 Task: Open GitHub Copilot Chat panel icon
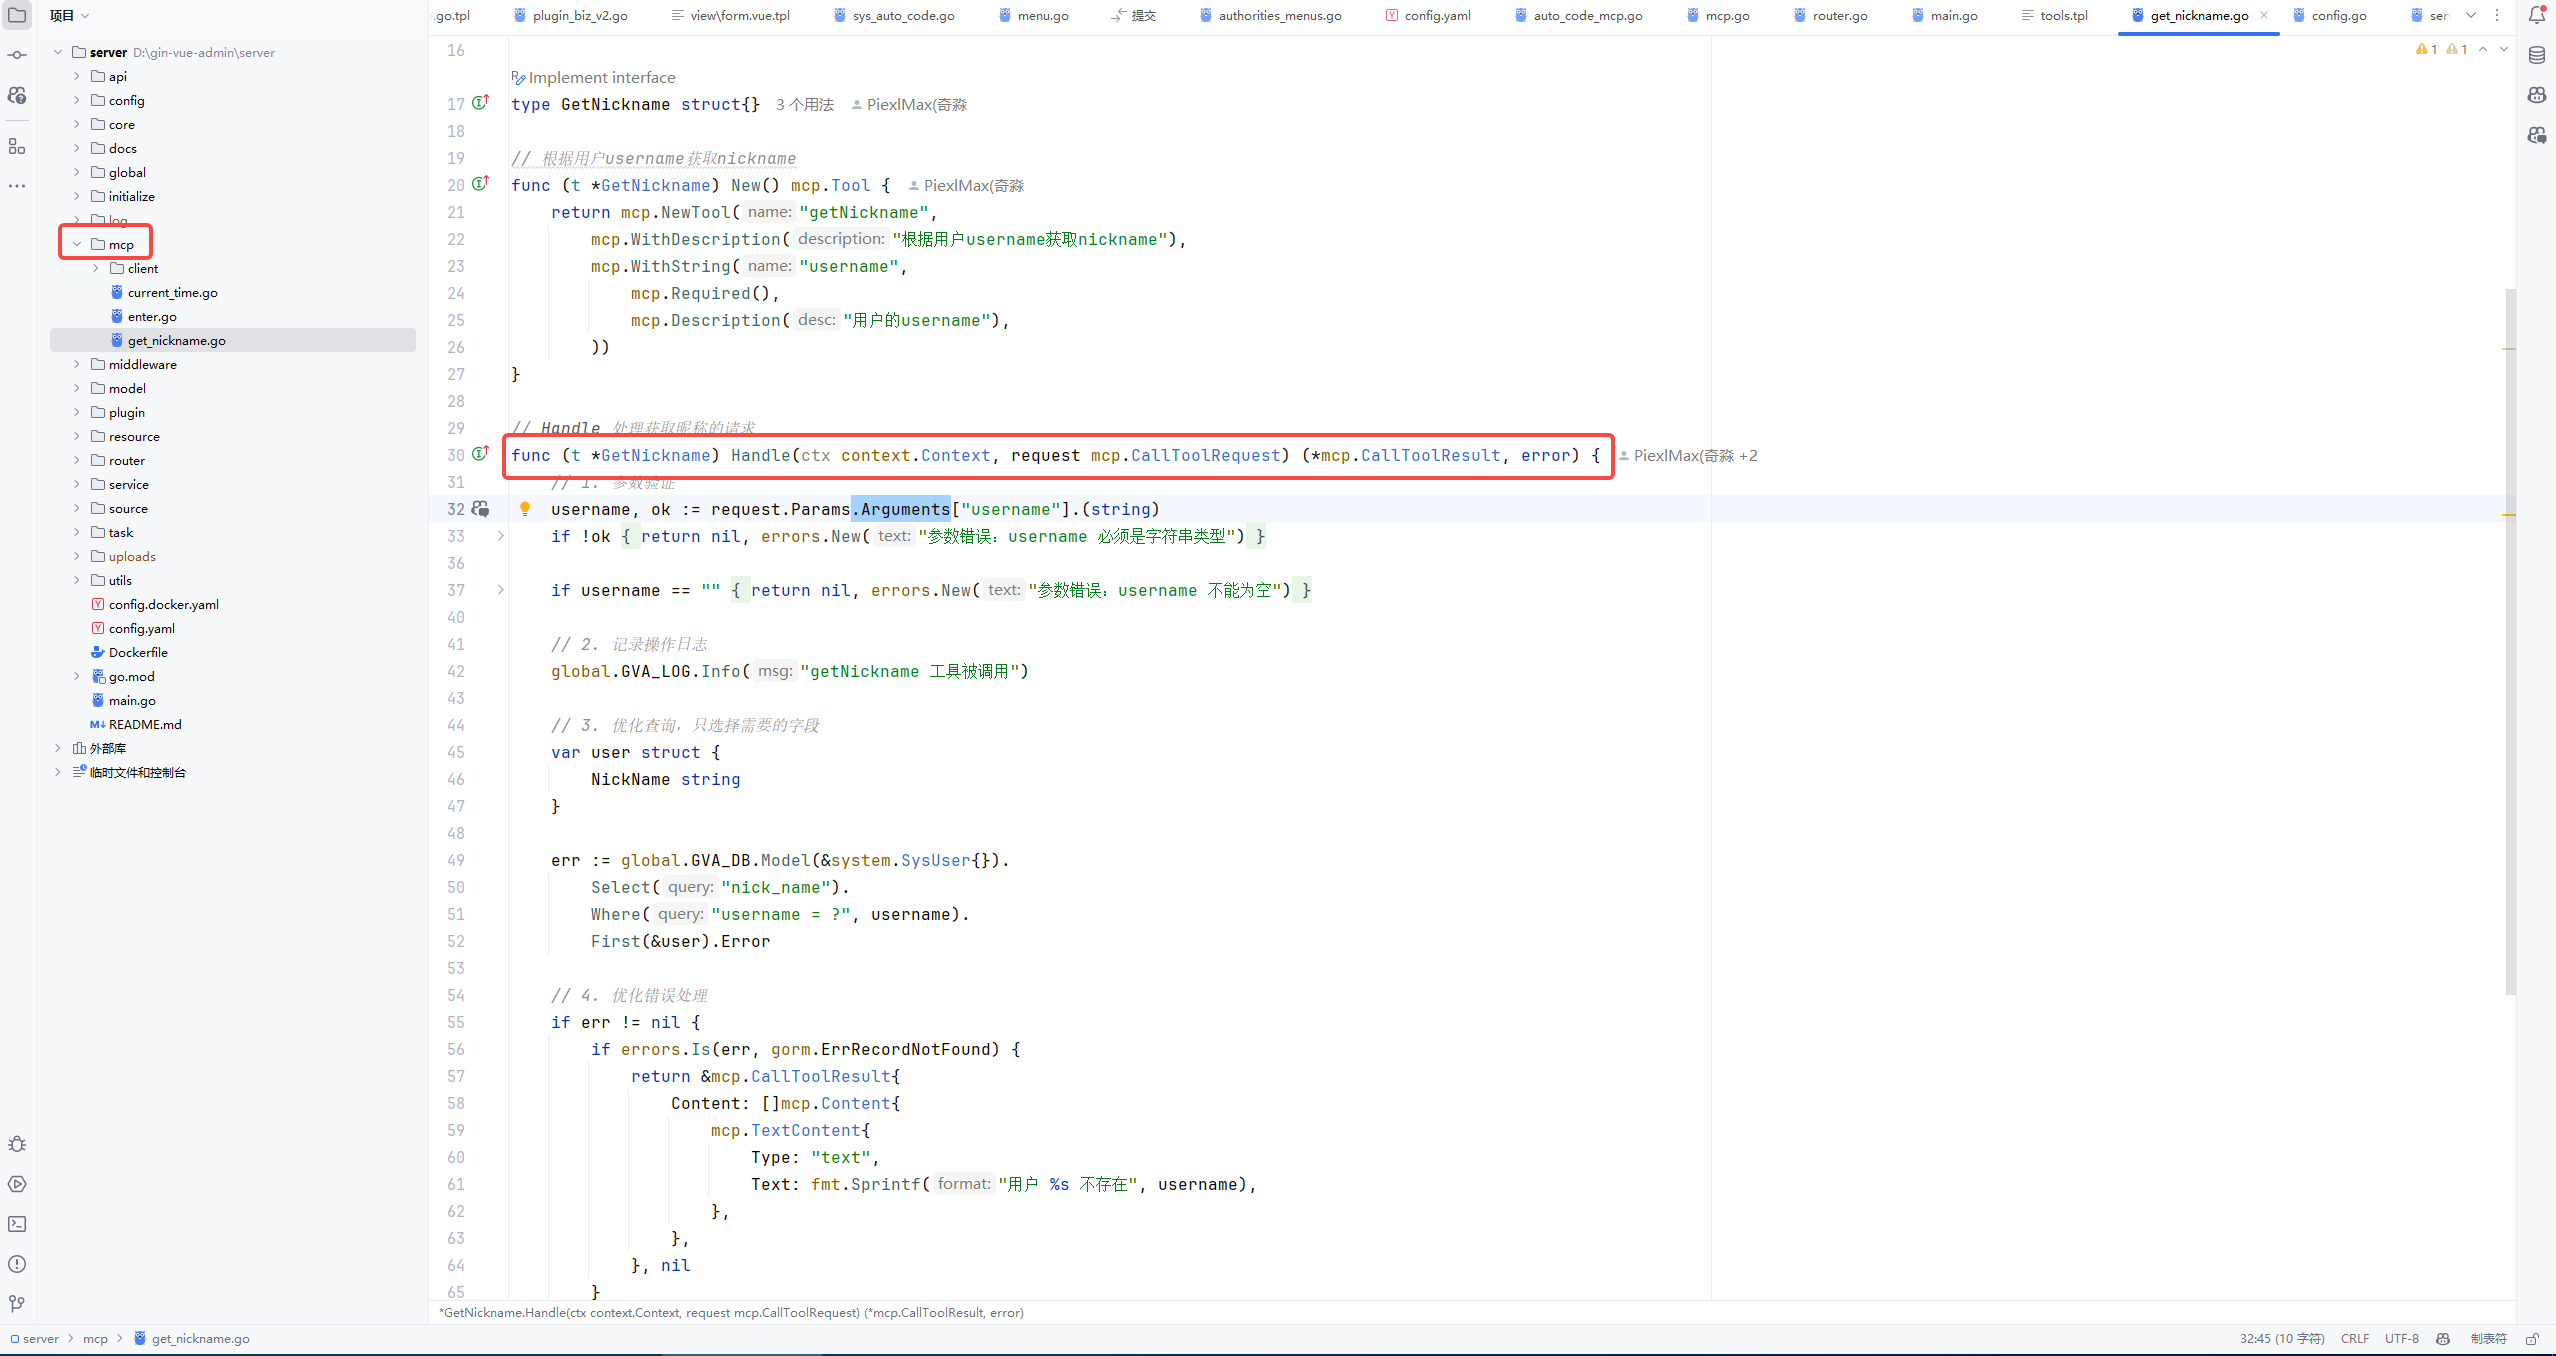click(x=2537, y=135)
